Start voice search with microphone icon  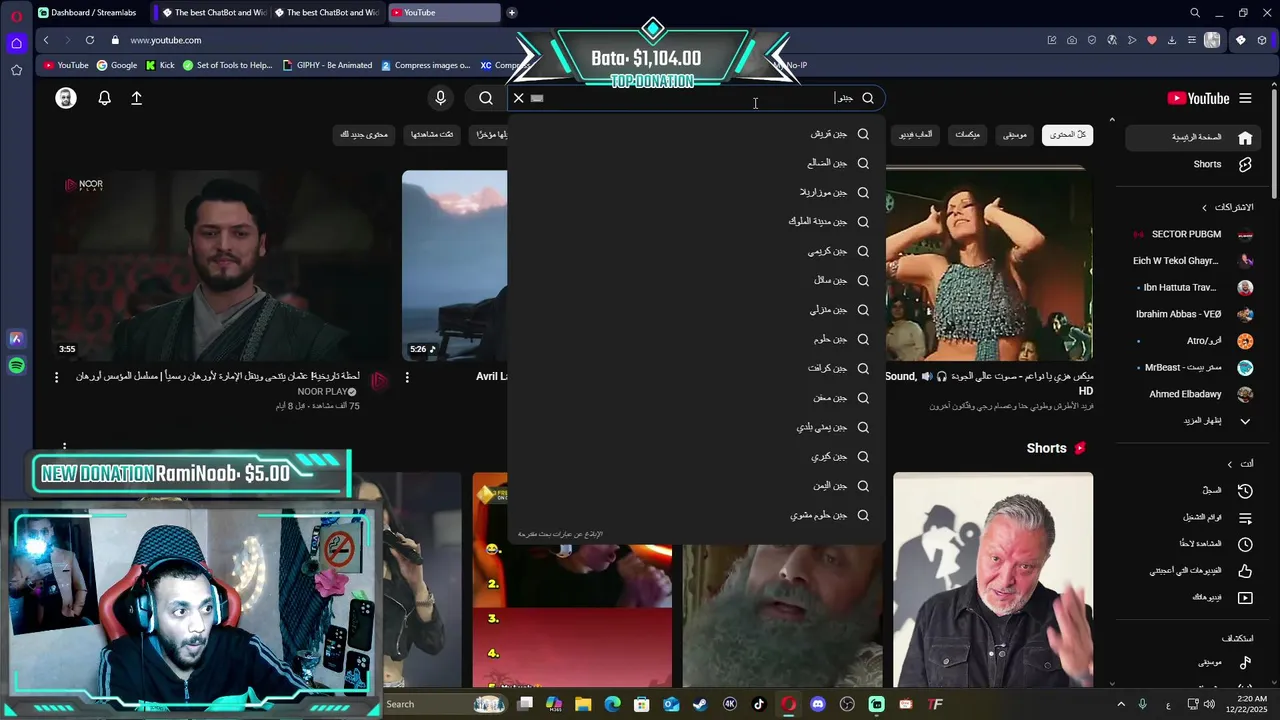(x=440, y=98)
